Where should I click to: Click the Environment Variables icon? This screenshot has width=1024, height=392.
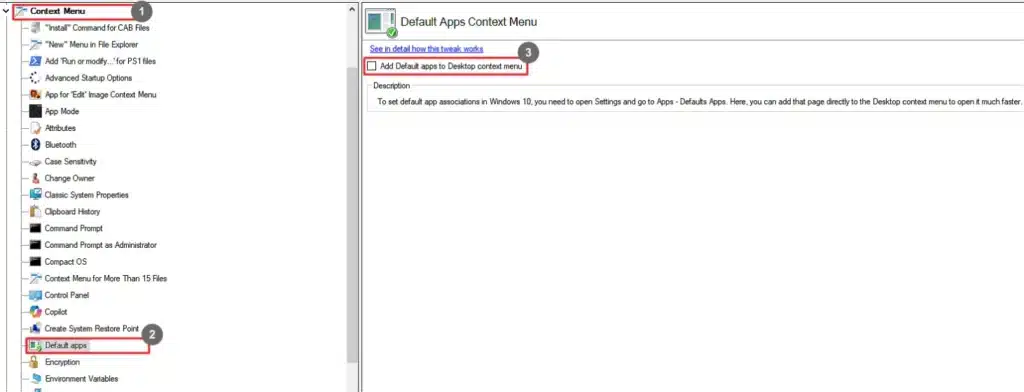[35, 379]
